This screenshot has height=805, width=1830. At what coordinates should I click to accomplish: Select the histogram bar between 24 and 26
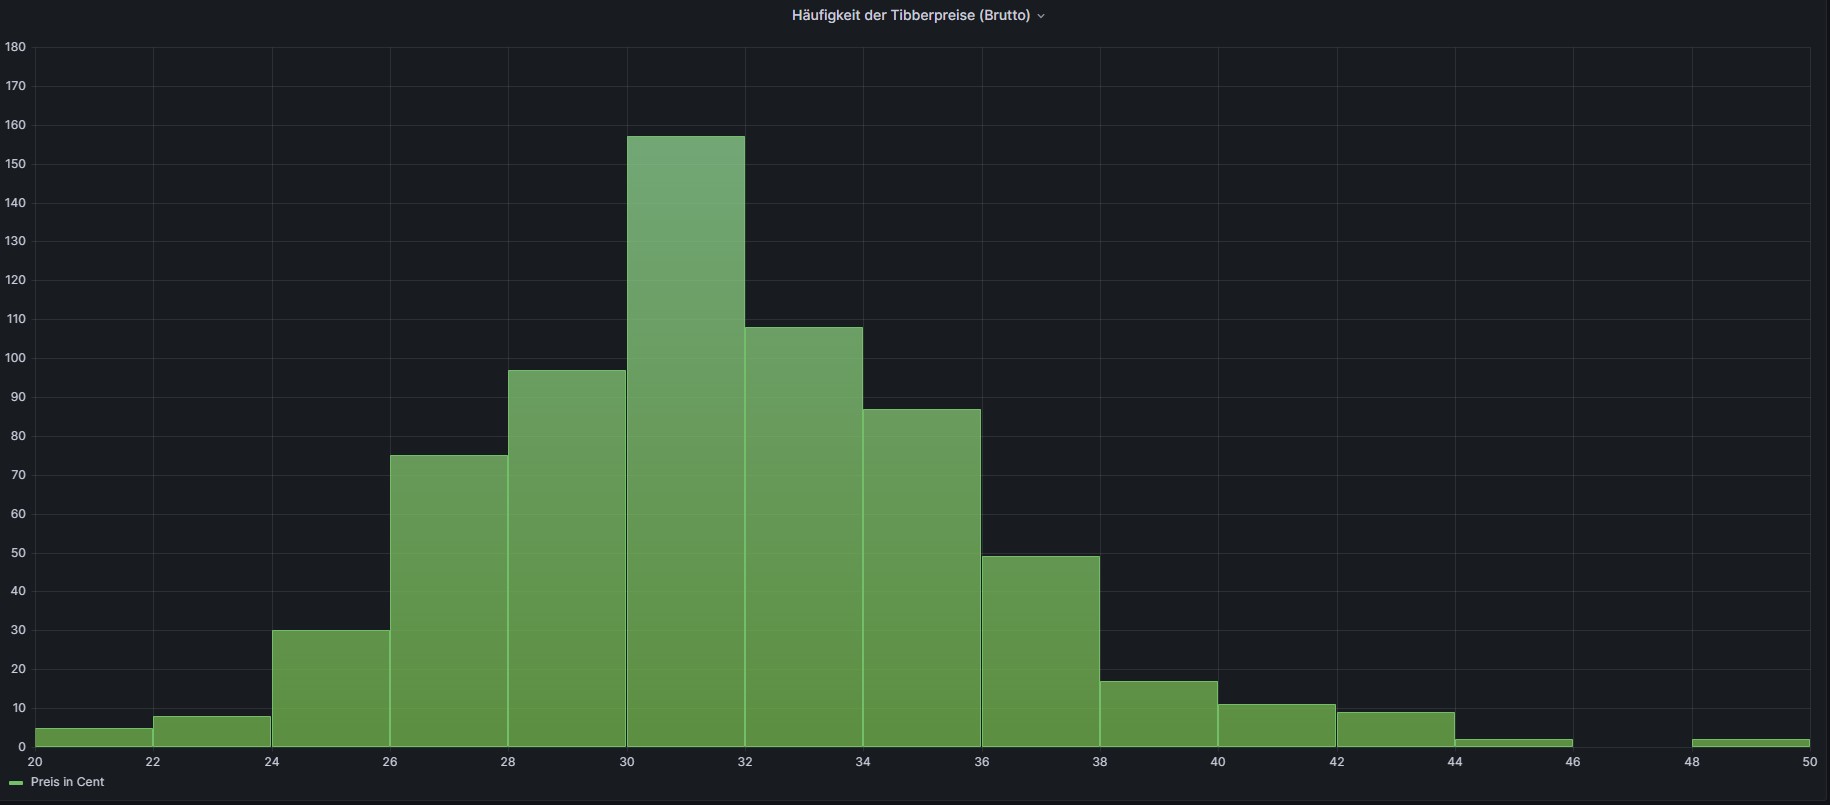[x=331, y=688]
